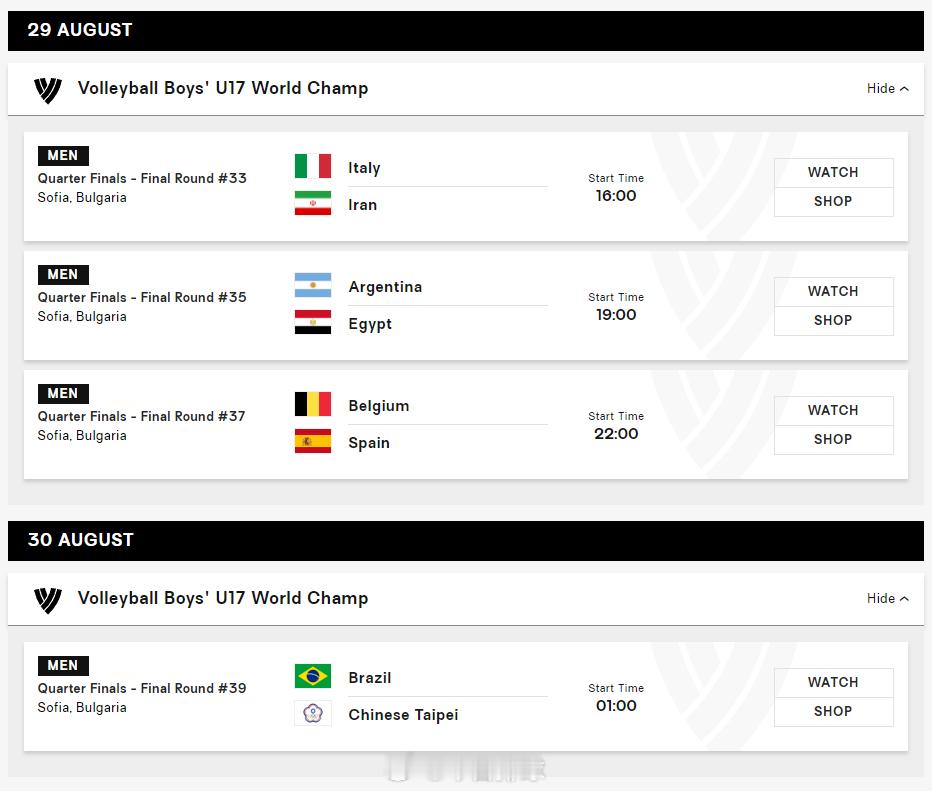Screen dimensions: 932x791
Task: Watch the Brazil vs Chinese Taipei match
Action: point(833,682)
